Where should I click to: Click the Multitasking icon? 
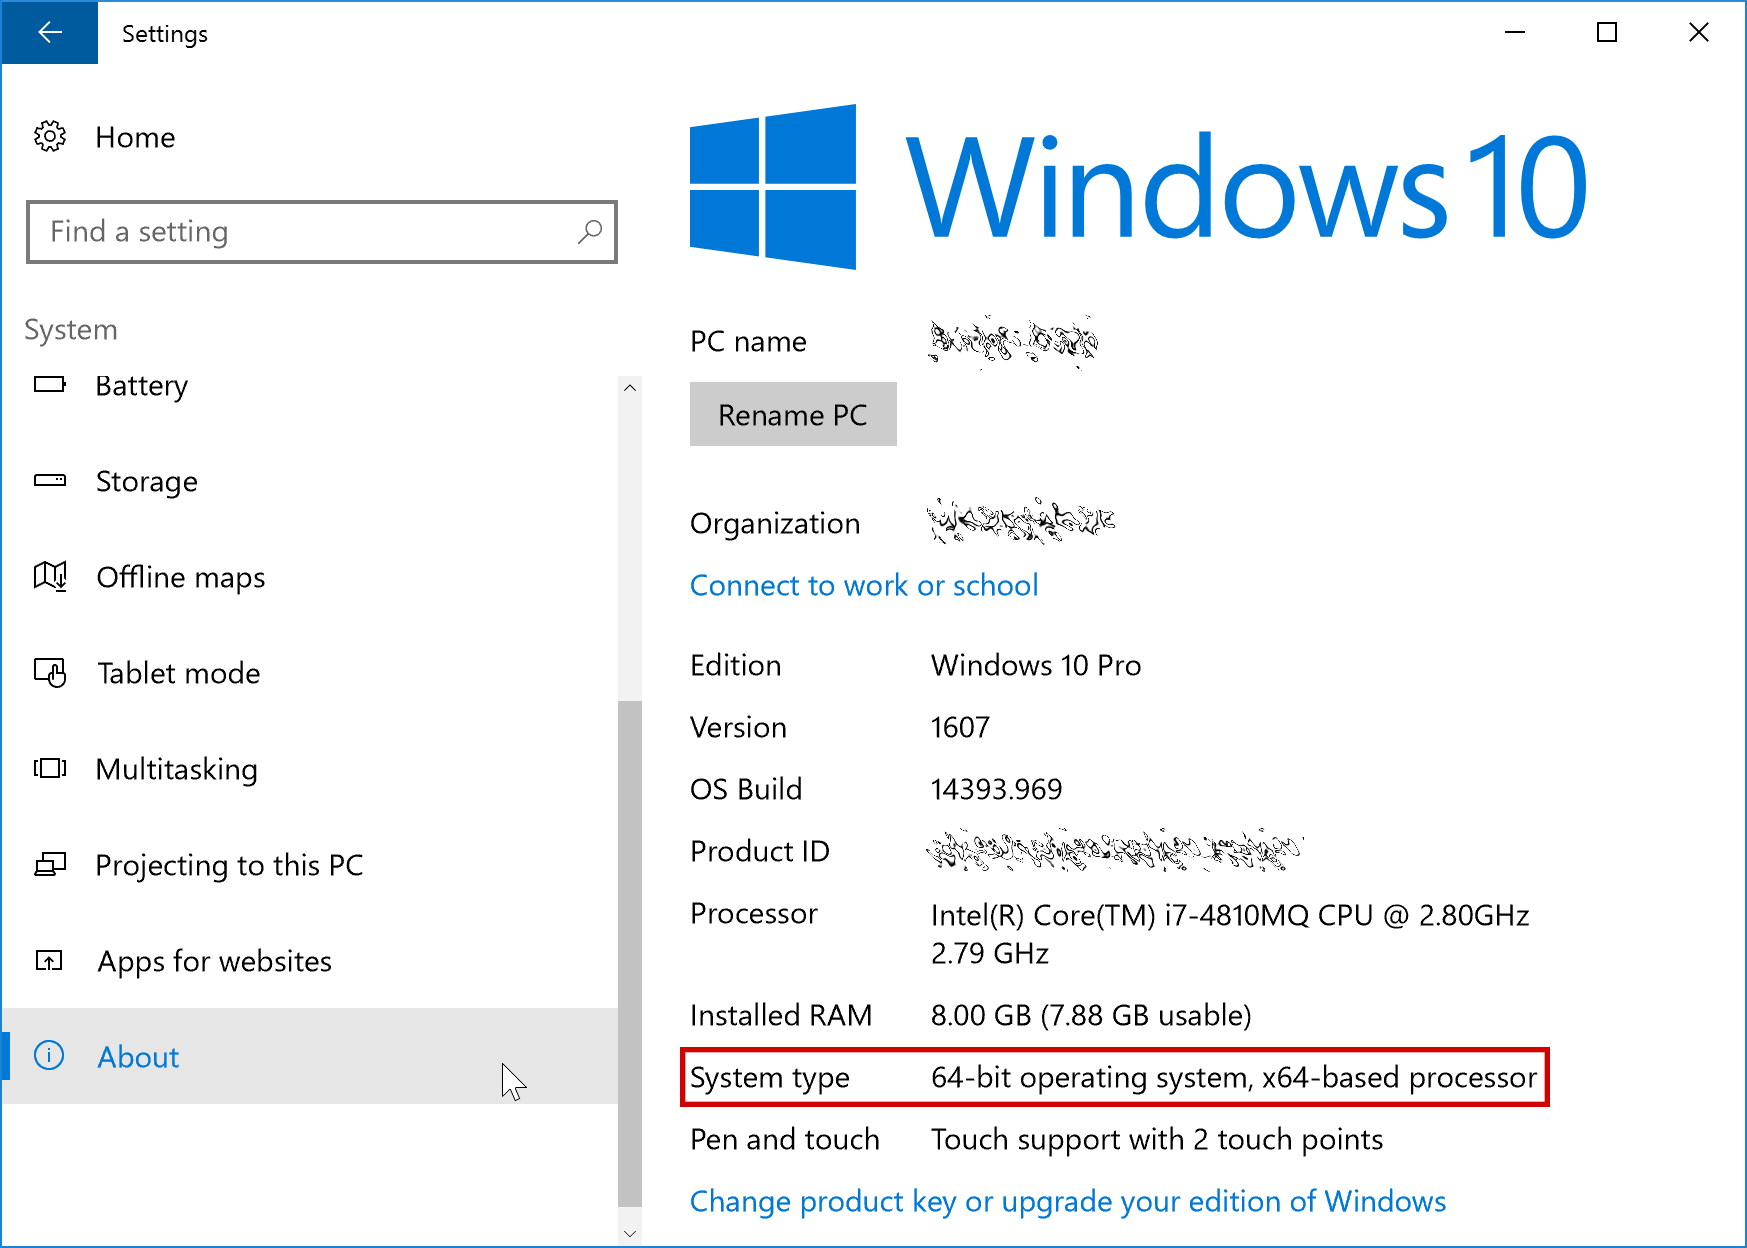point(50,768)
